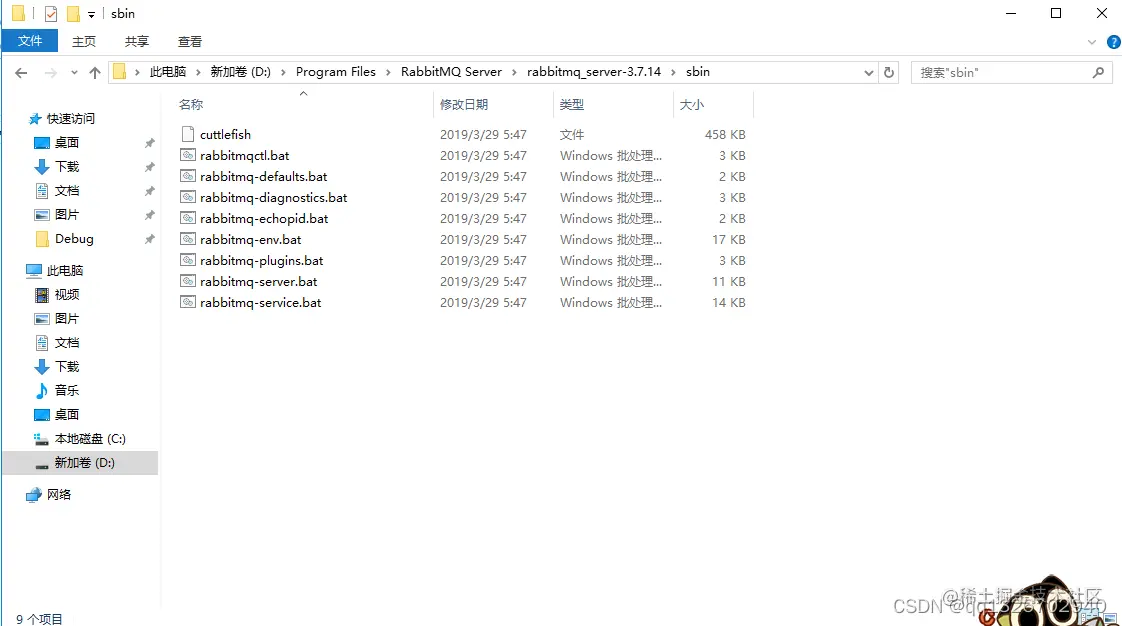The width and height of the screenshot is (1122, 626).
Task: Expand the chevron after 此电脑 breadcrumb
Action: click(x=197, y=72)
